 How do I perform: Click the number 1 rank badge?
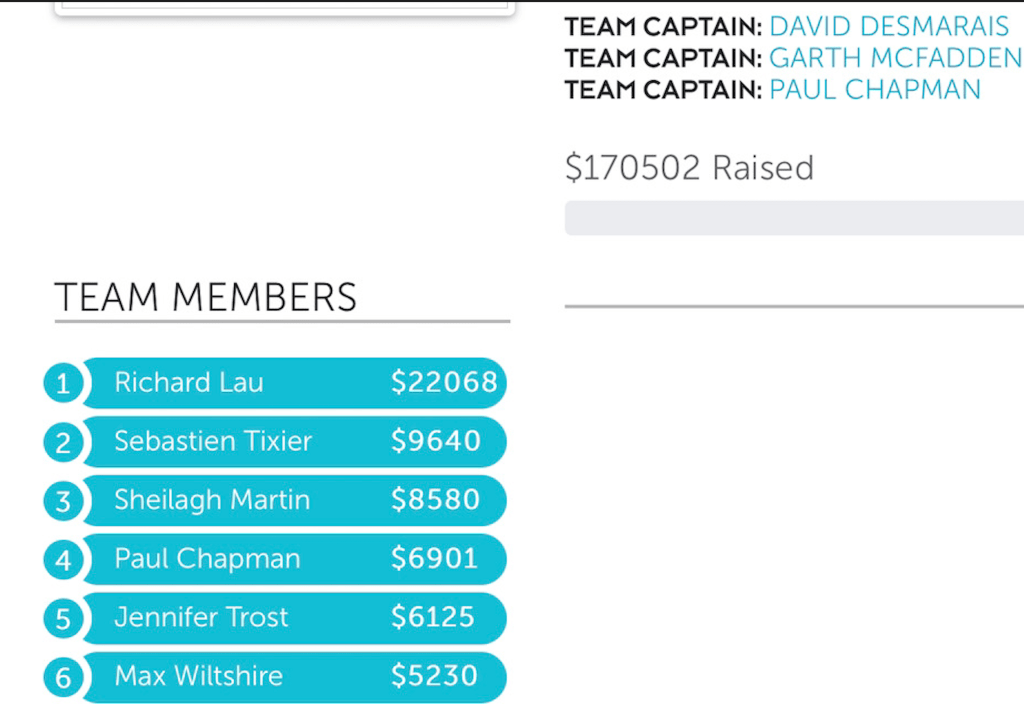pos(63,383)
